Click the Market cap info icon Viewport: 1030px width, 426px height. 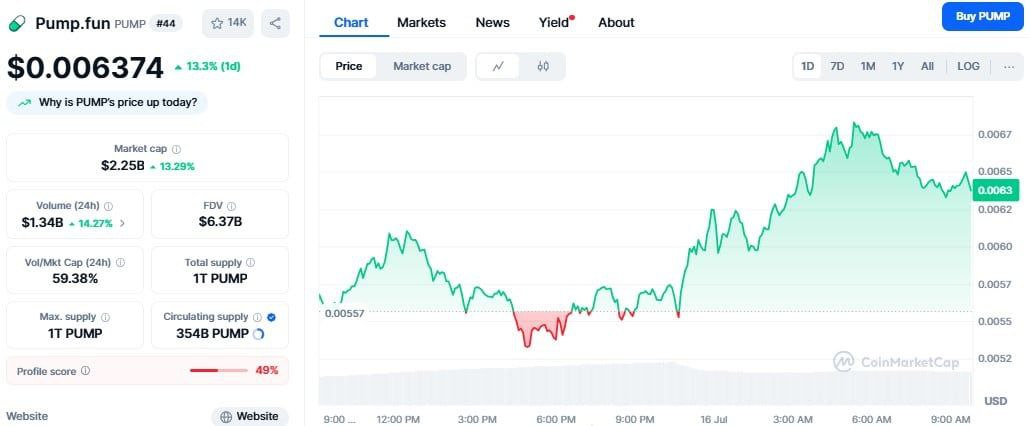[177, 149]
